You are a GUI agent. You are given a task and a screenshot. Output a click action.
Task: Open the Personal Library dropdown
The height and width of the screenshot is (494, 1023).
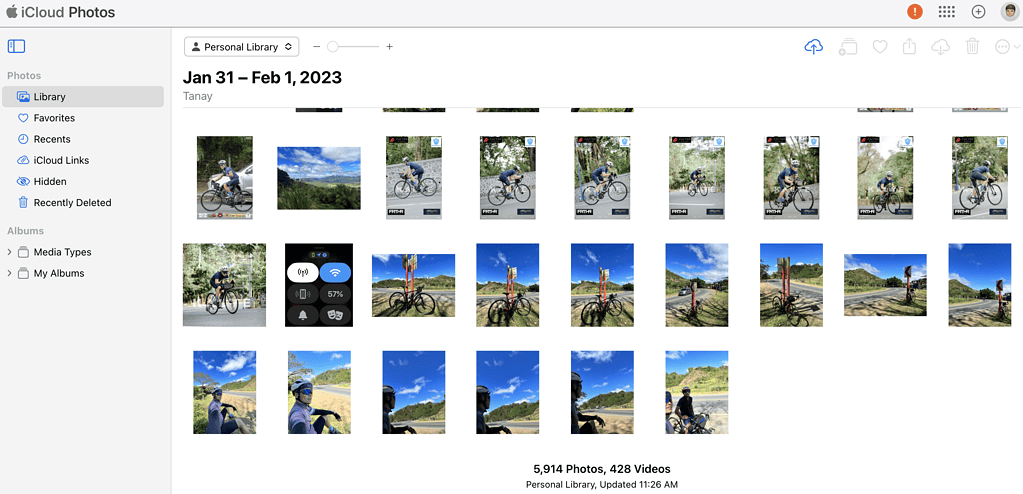(241, 47)
